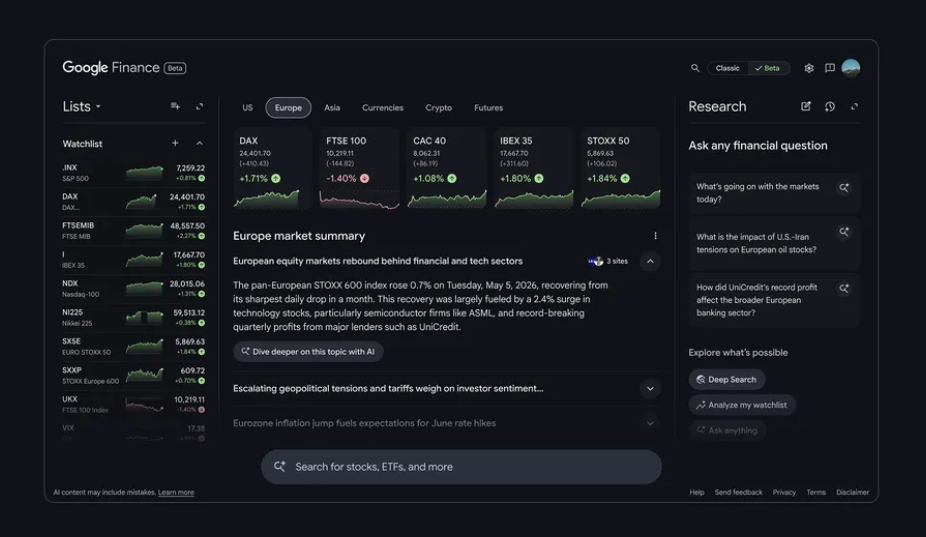Open the Terms footer link
Viewport: 926px width, 537px height.
click(816, 493)
